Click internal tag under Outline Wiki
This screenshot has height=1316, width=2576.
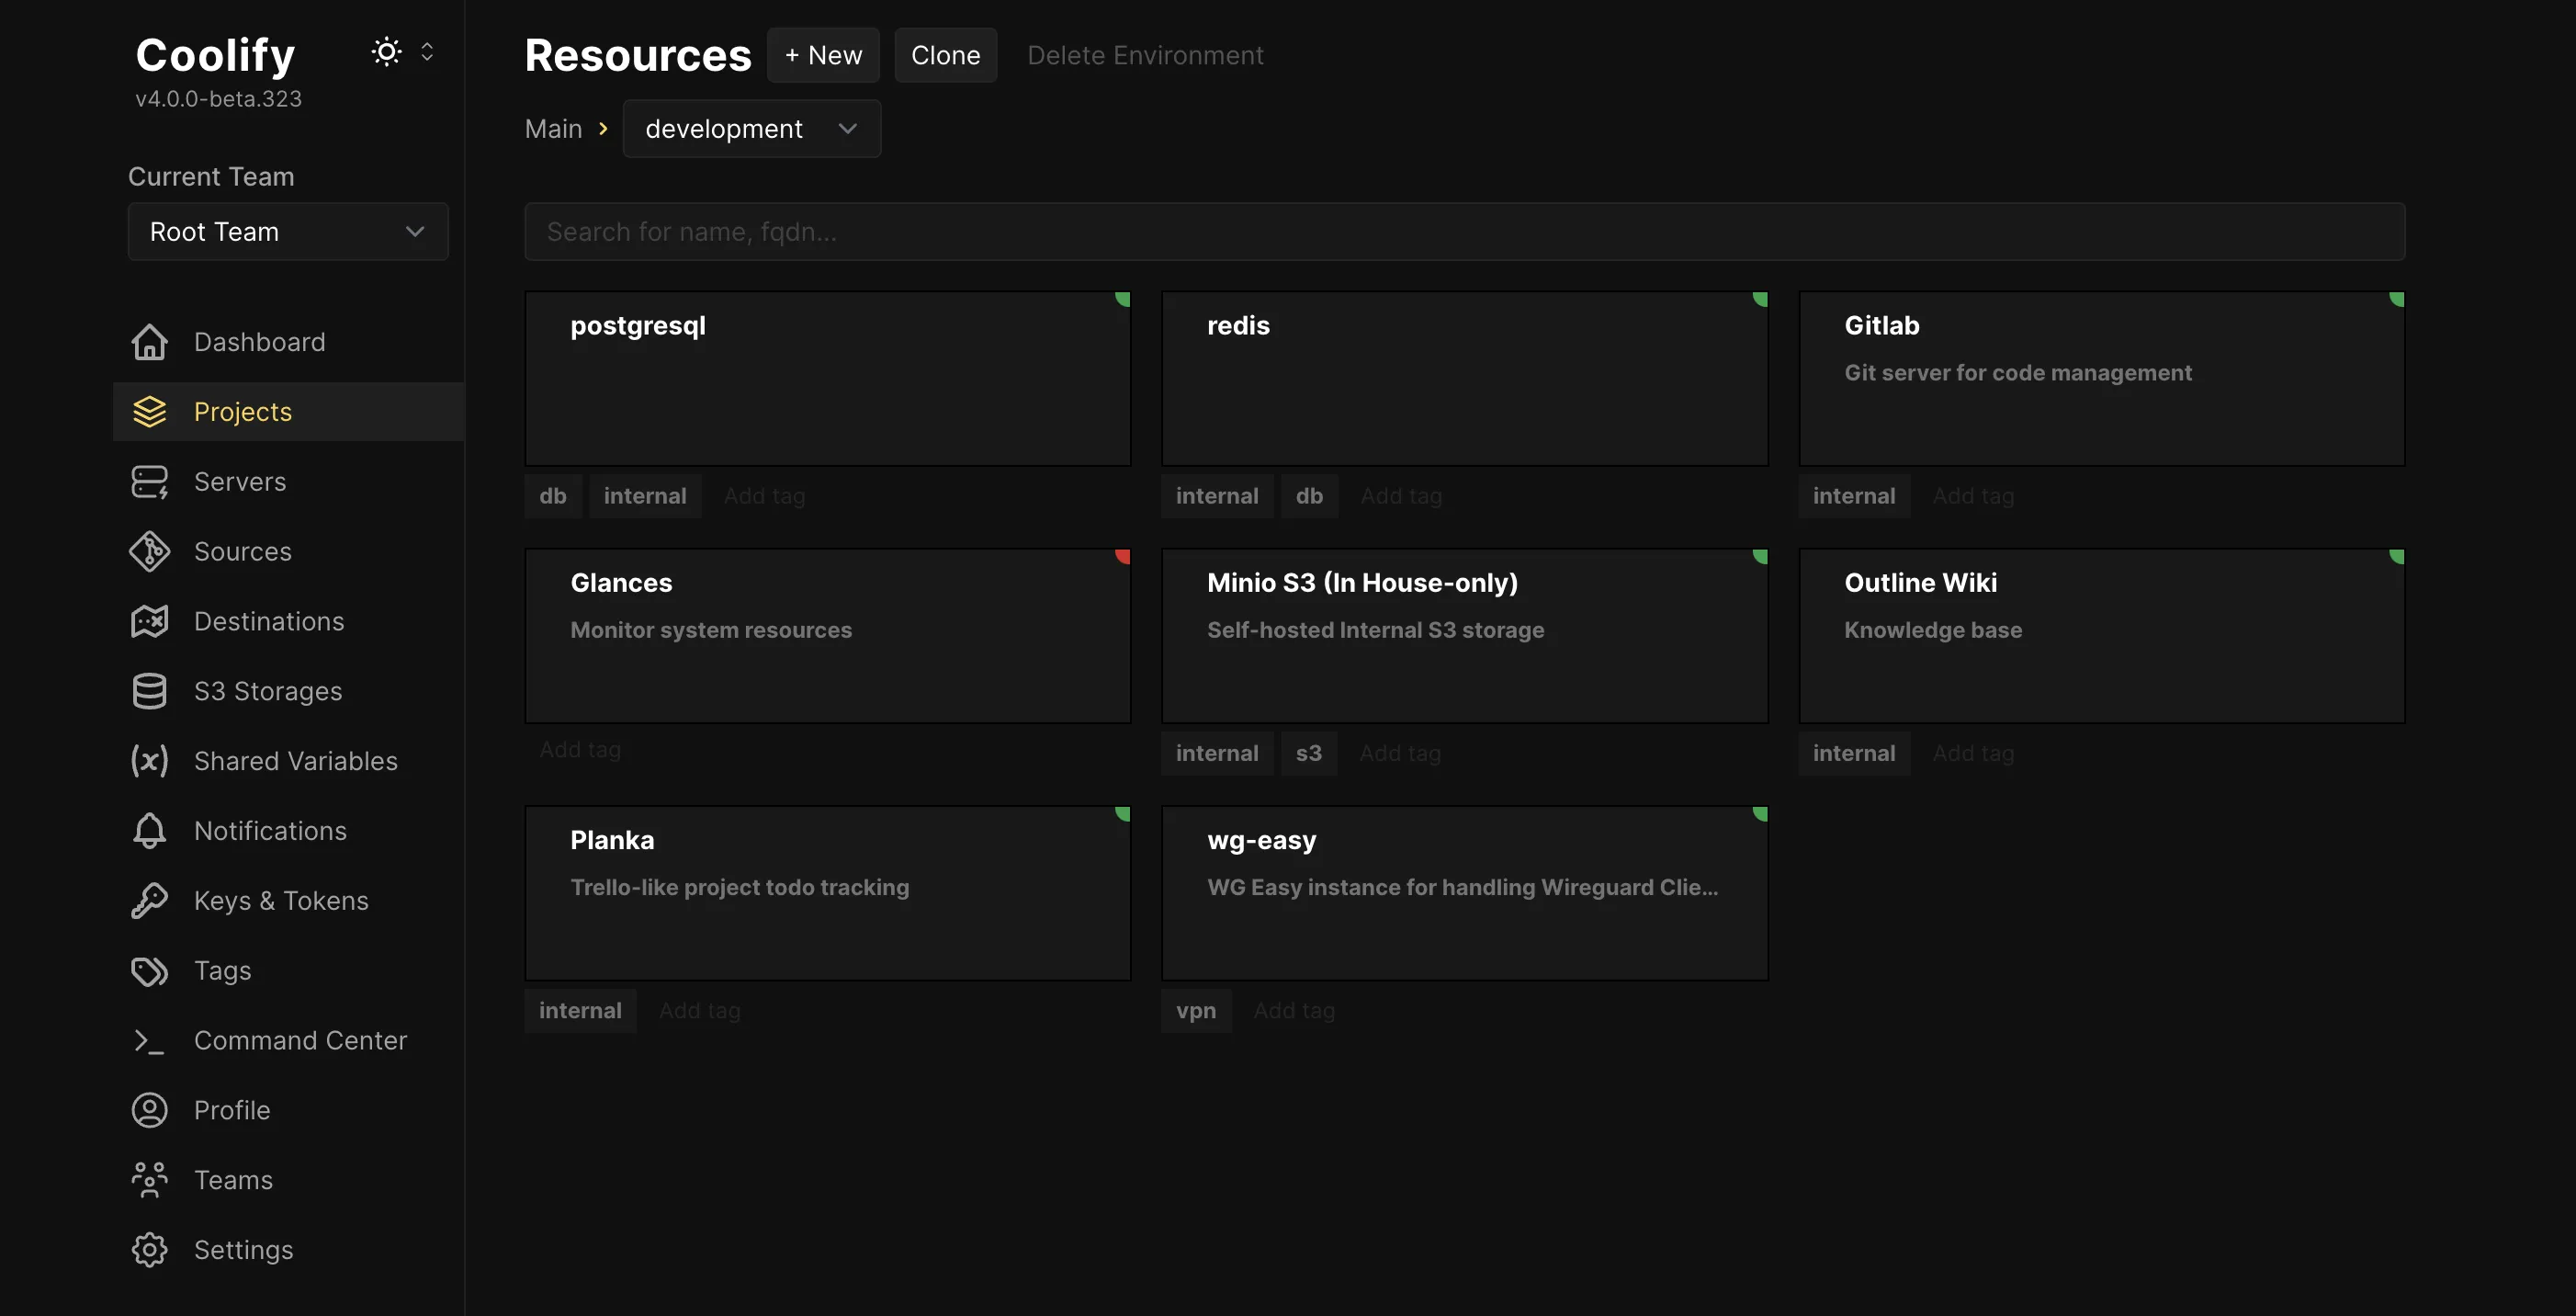point(1854,754)
